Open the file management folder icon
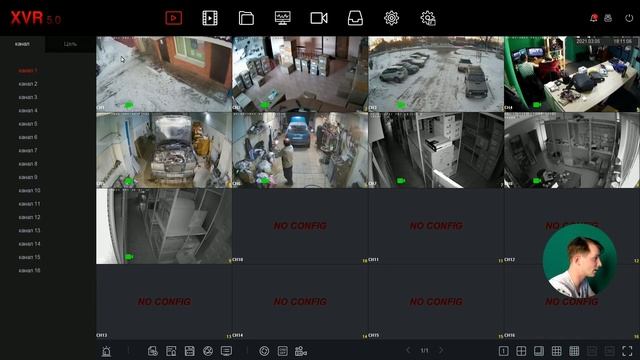Image resolution: width=640 pixels, height=360 pixels. click(246, 18)
